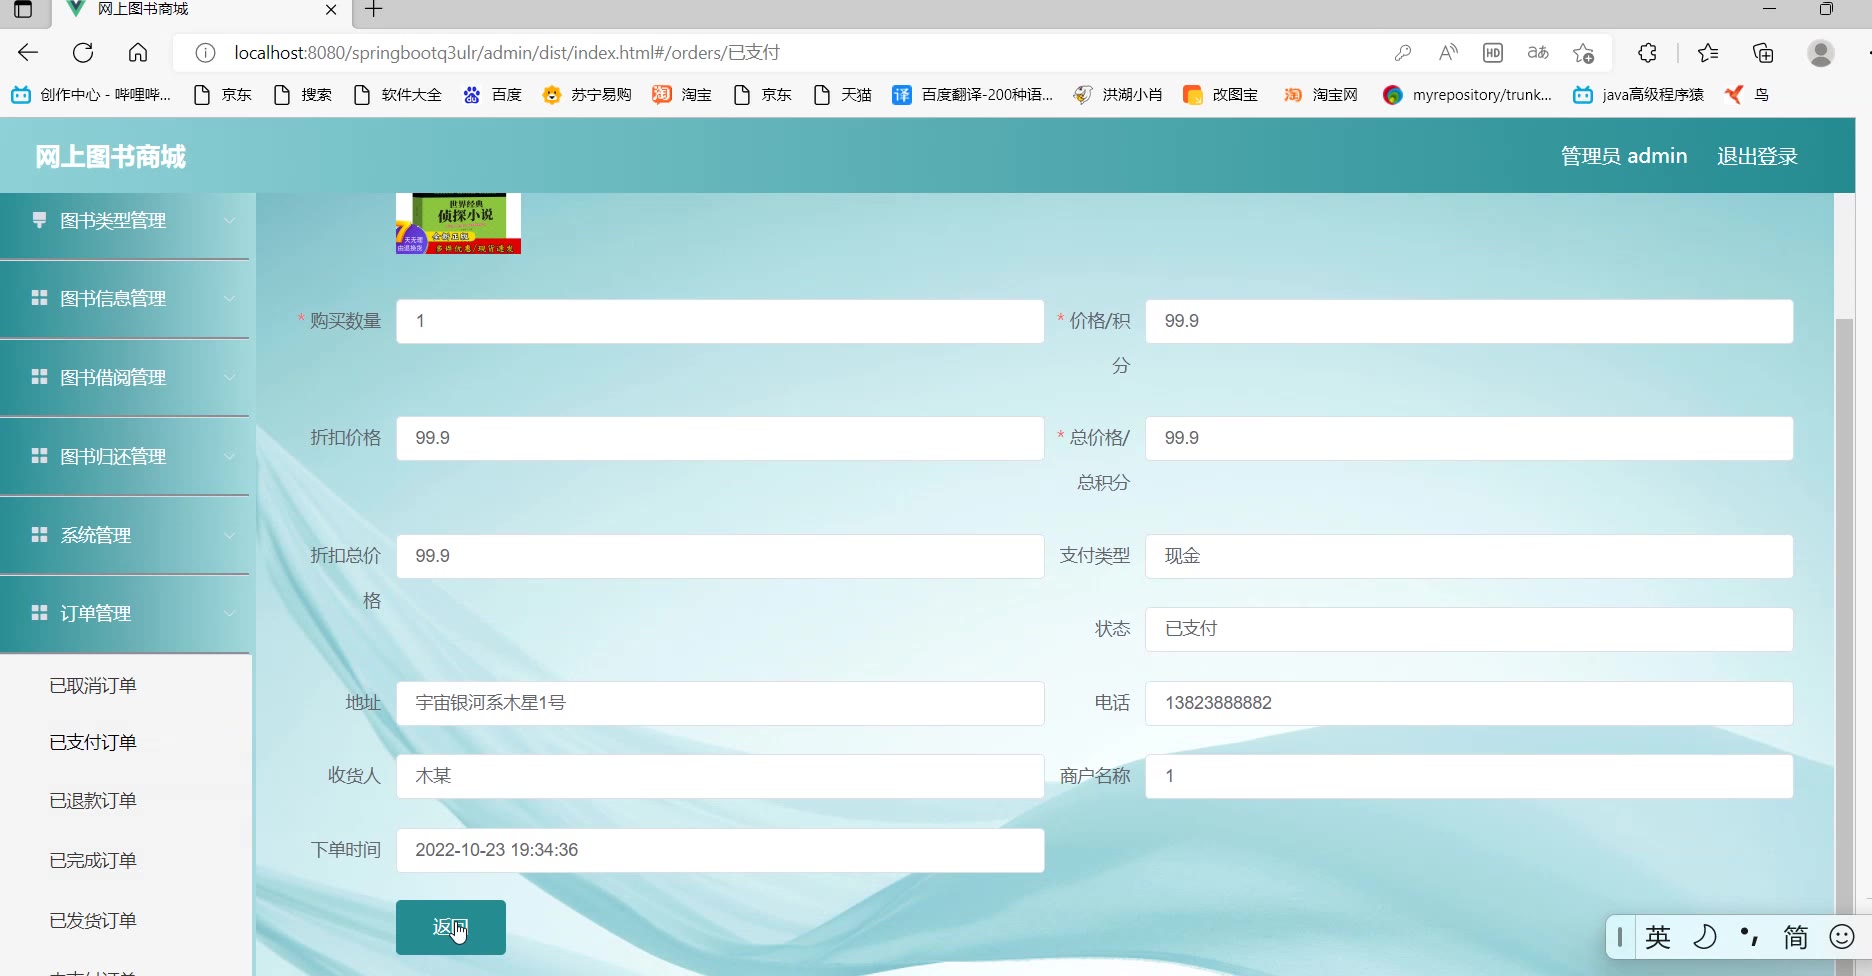Screen dimensions: 1872x976
Task: Open the 已支付订单 submenu
Action: tap(93, 743)
